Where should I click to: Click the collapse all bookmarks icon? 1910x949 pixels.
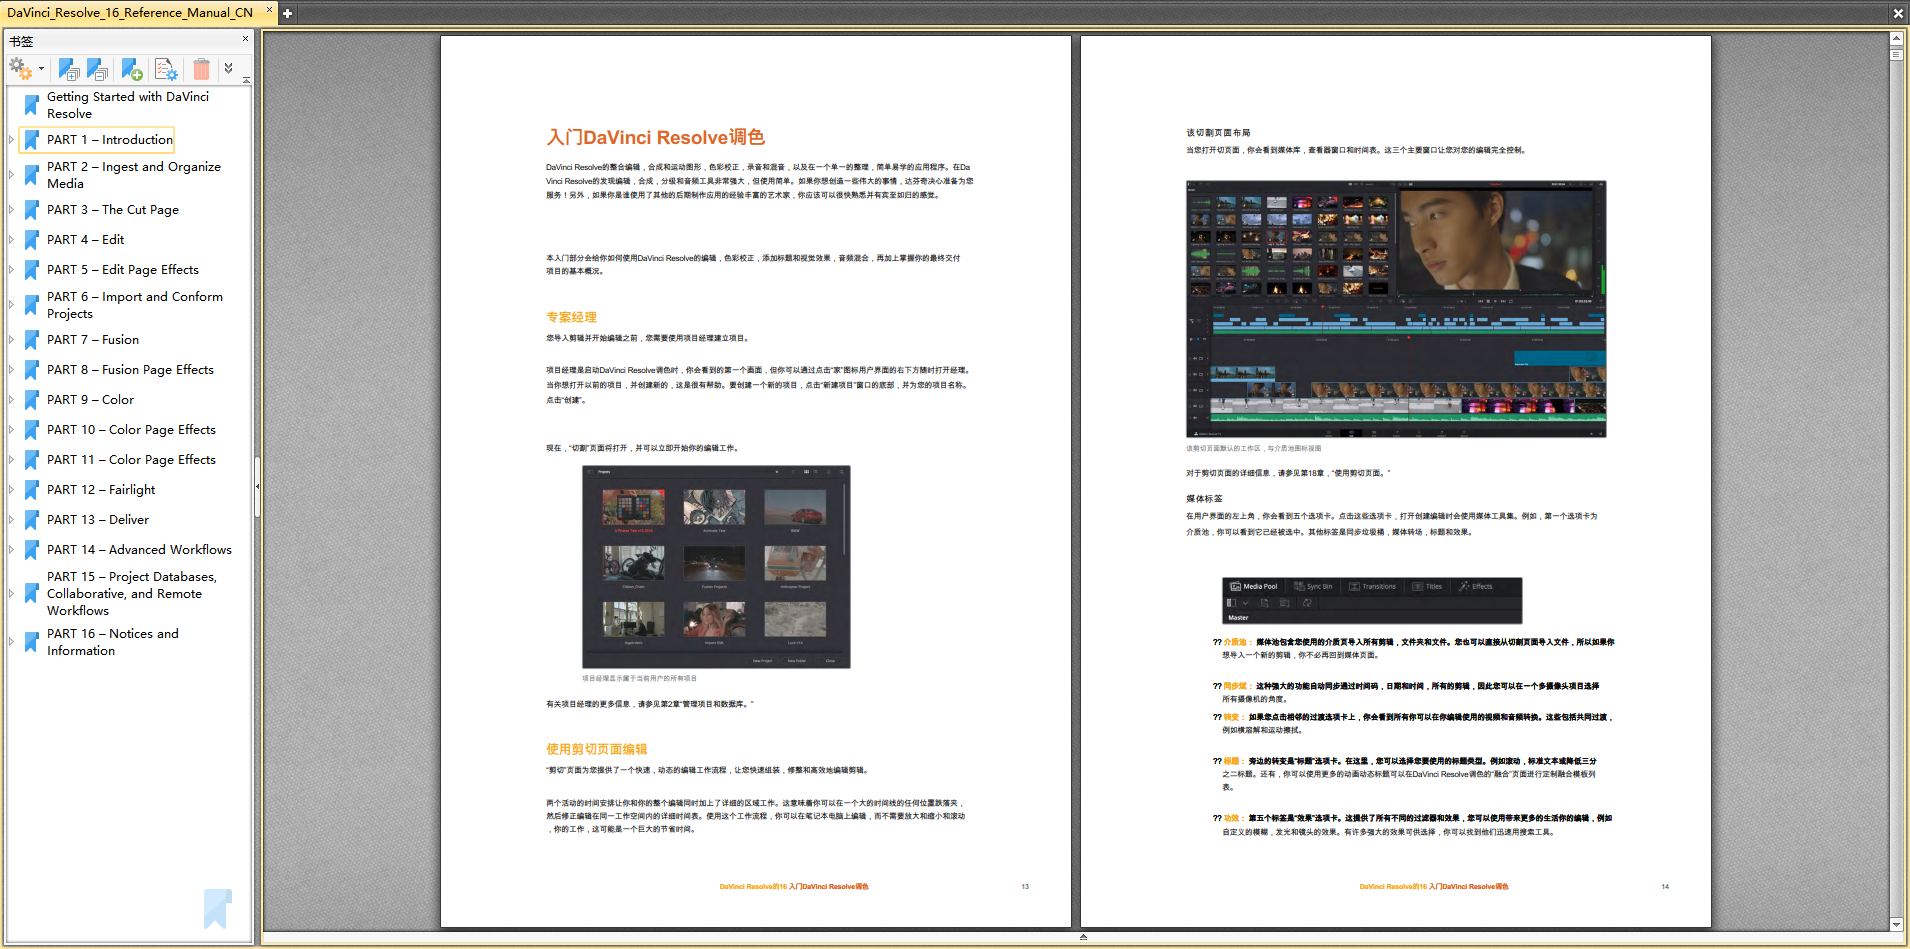(x=98, y=68)
